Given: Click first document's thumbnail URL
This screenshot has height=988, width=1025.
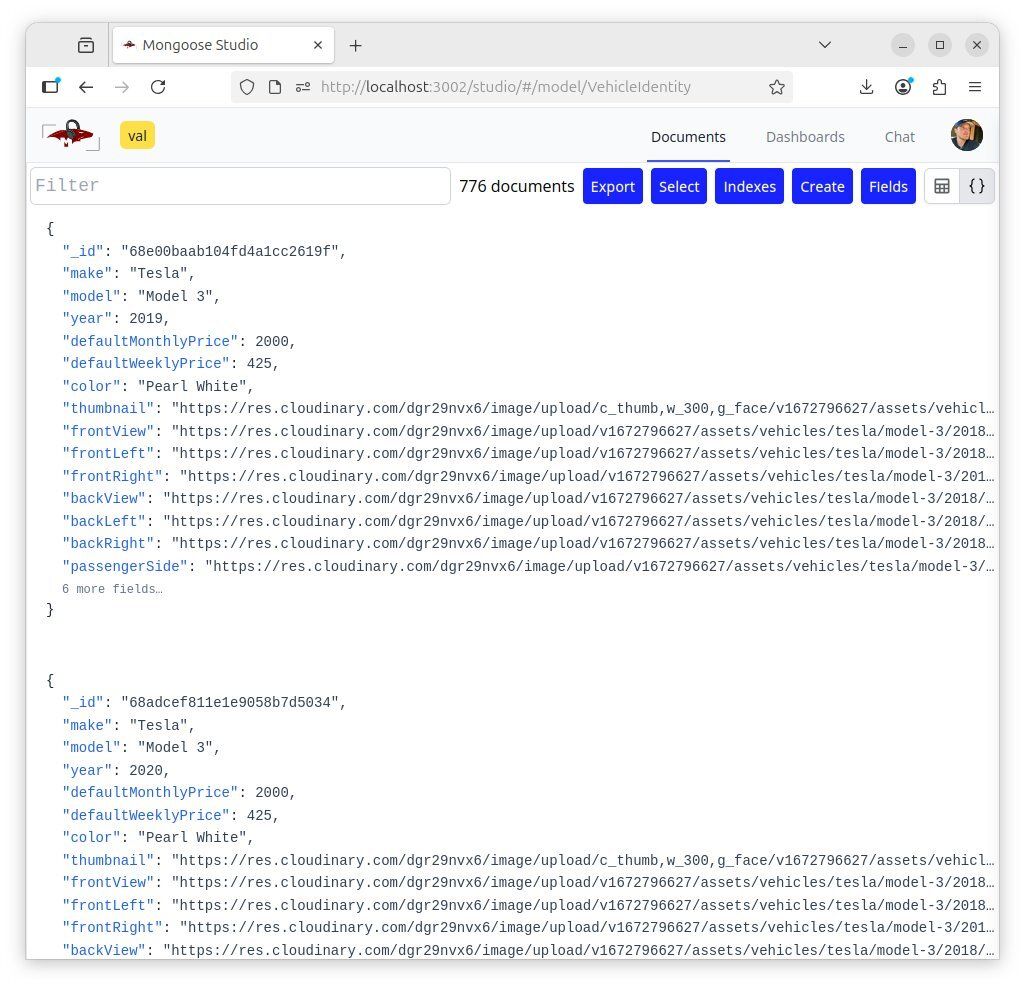Looking at the screenshot, I should tap(583, 409).
